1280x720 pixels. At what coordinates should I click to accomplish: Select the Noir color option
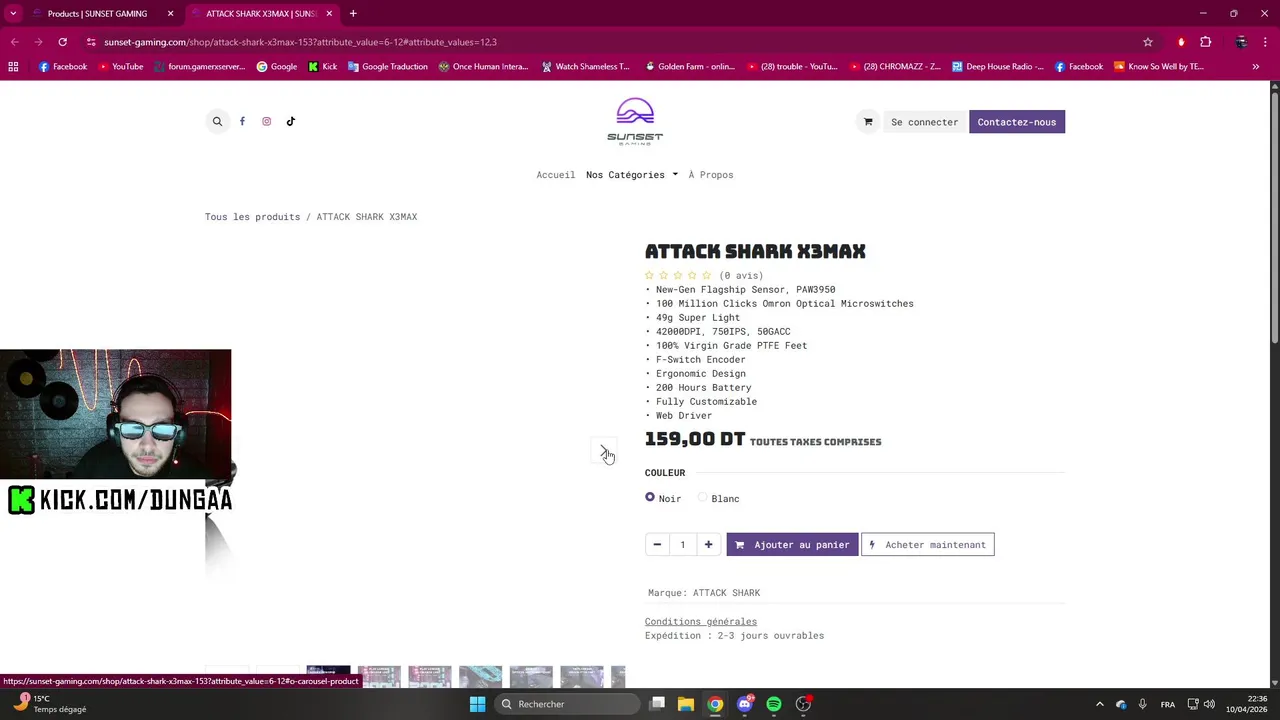650,497
